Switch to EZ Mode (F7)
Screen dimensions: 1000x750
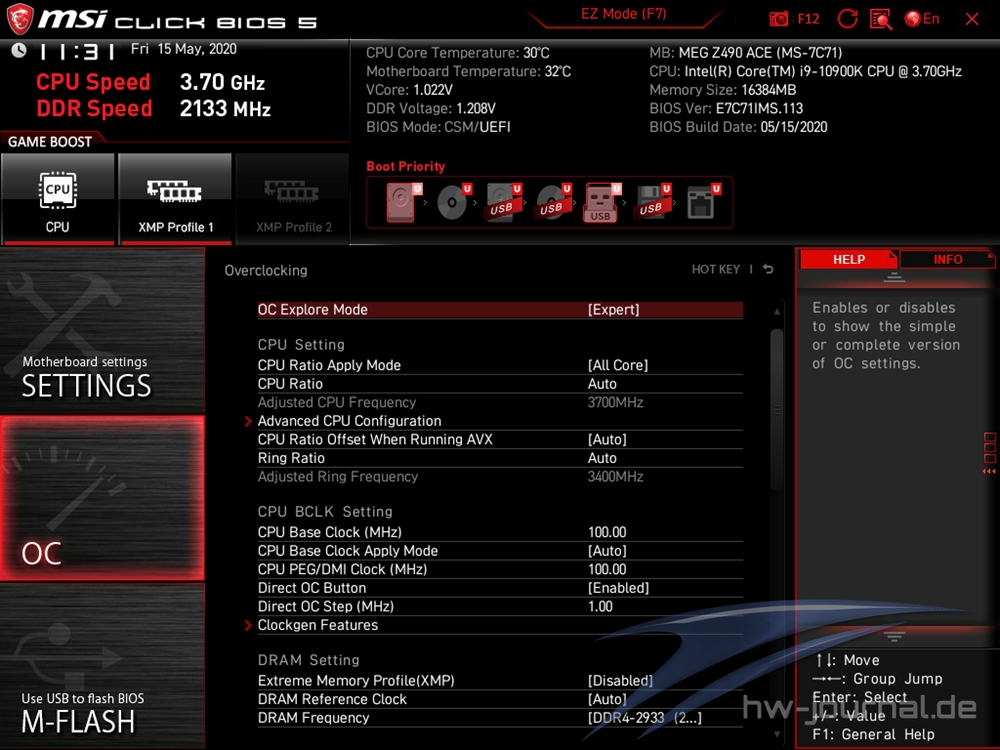(623, 14)
